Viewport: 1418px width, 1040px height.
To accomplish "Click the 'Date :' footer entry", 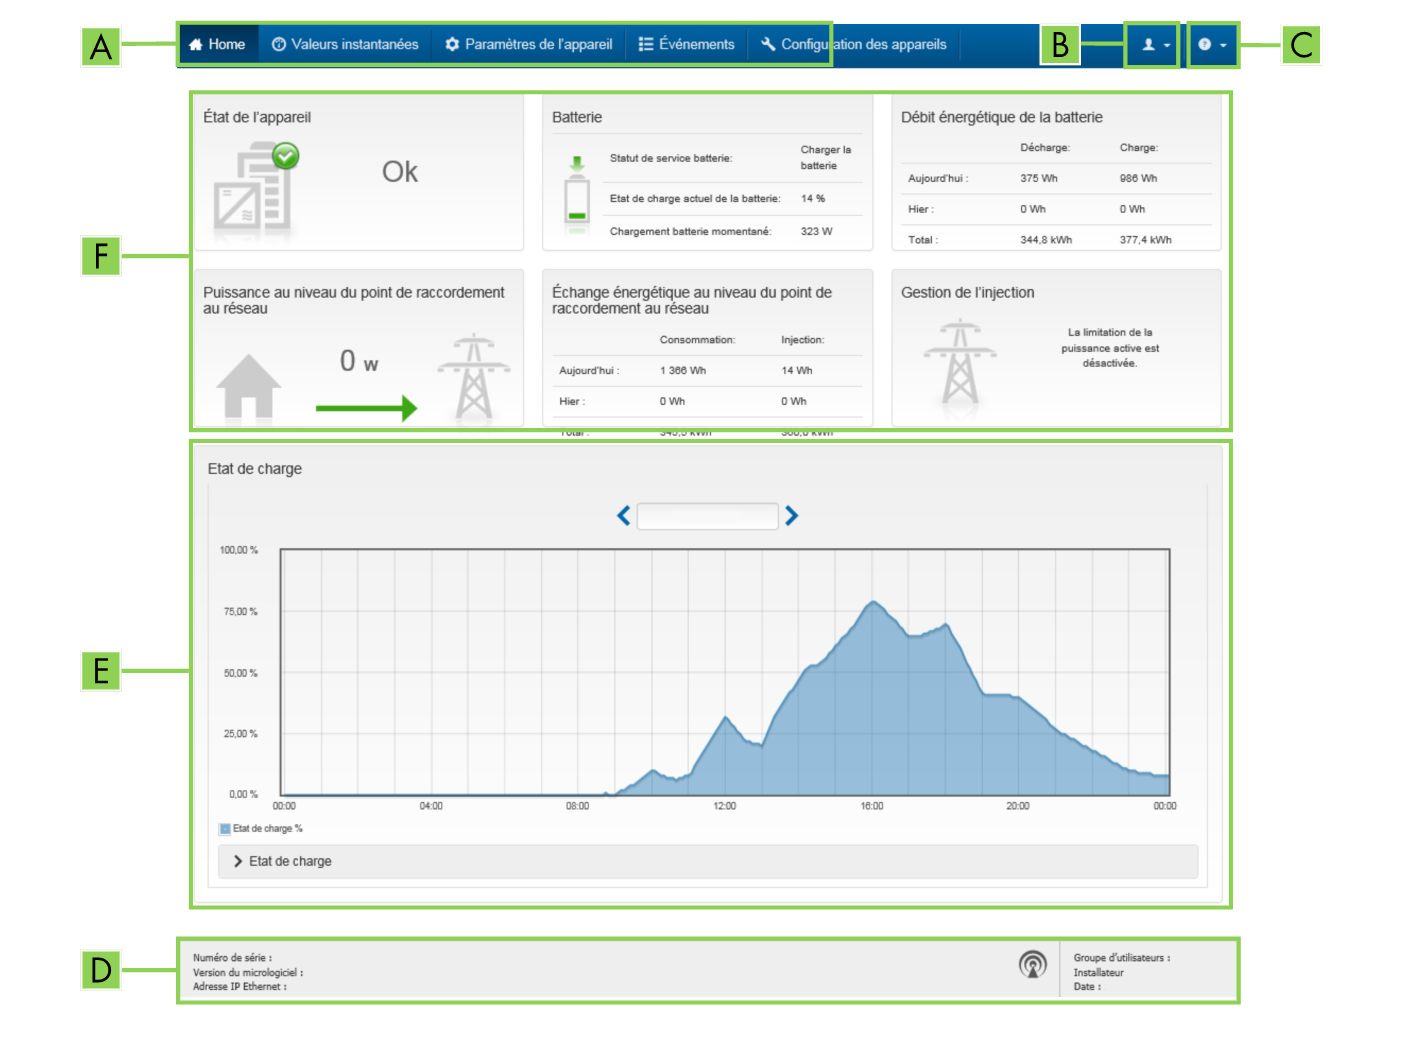I will [1087, 986].
